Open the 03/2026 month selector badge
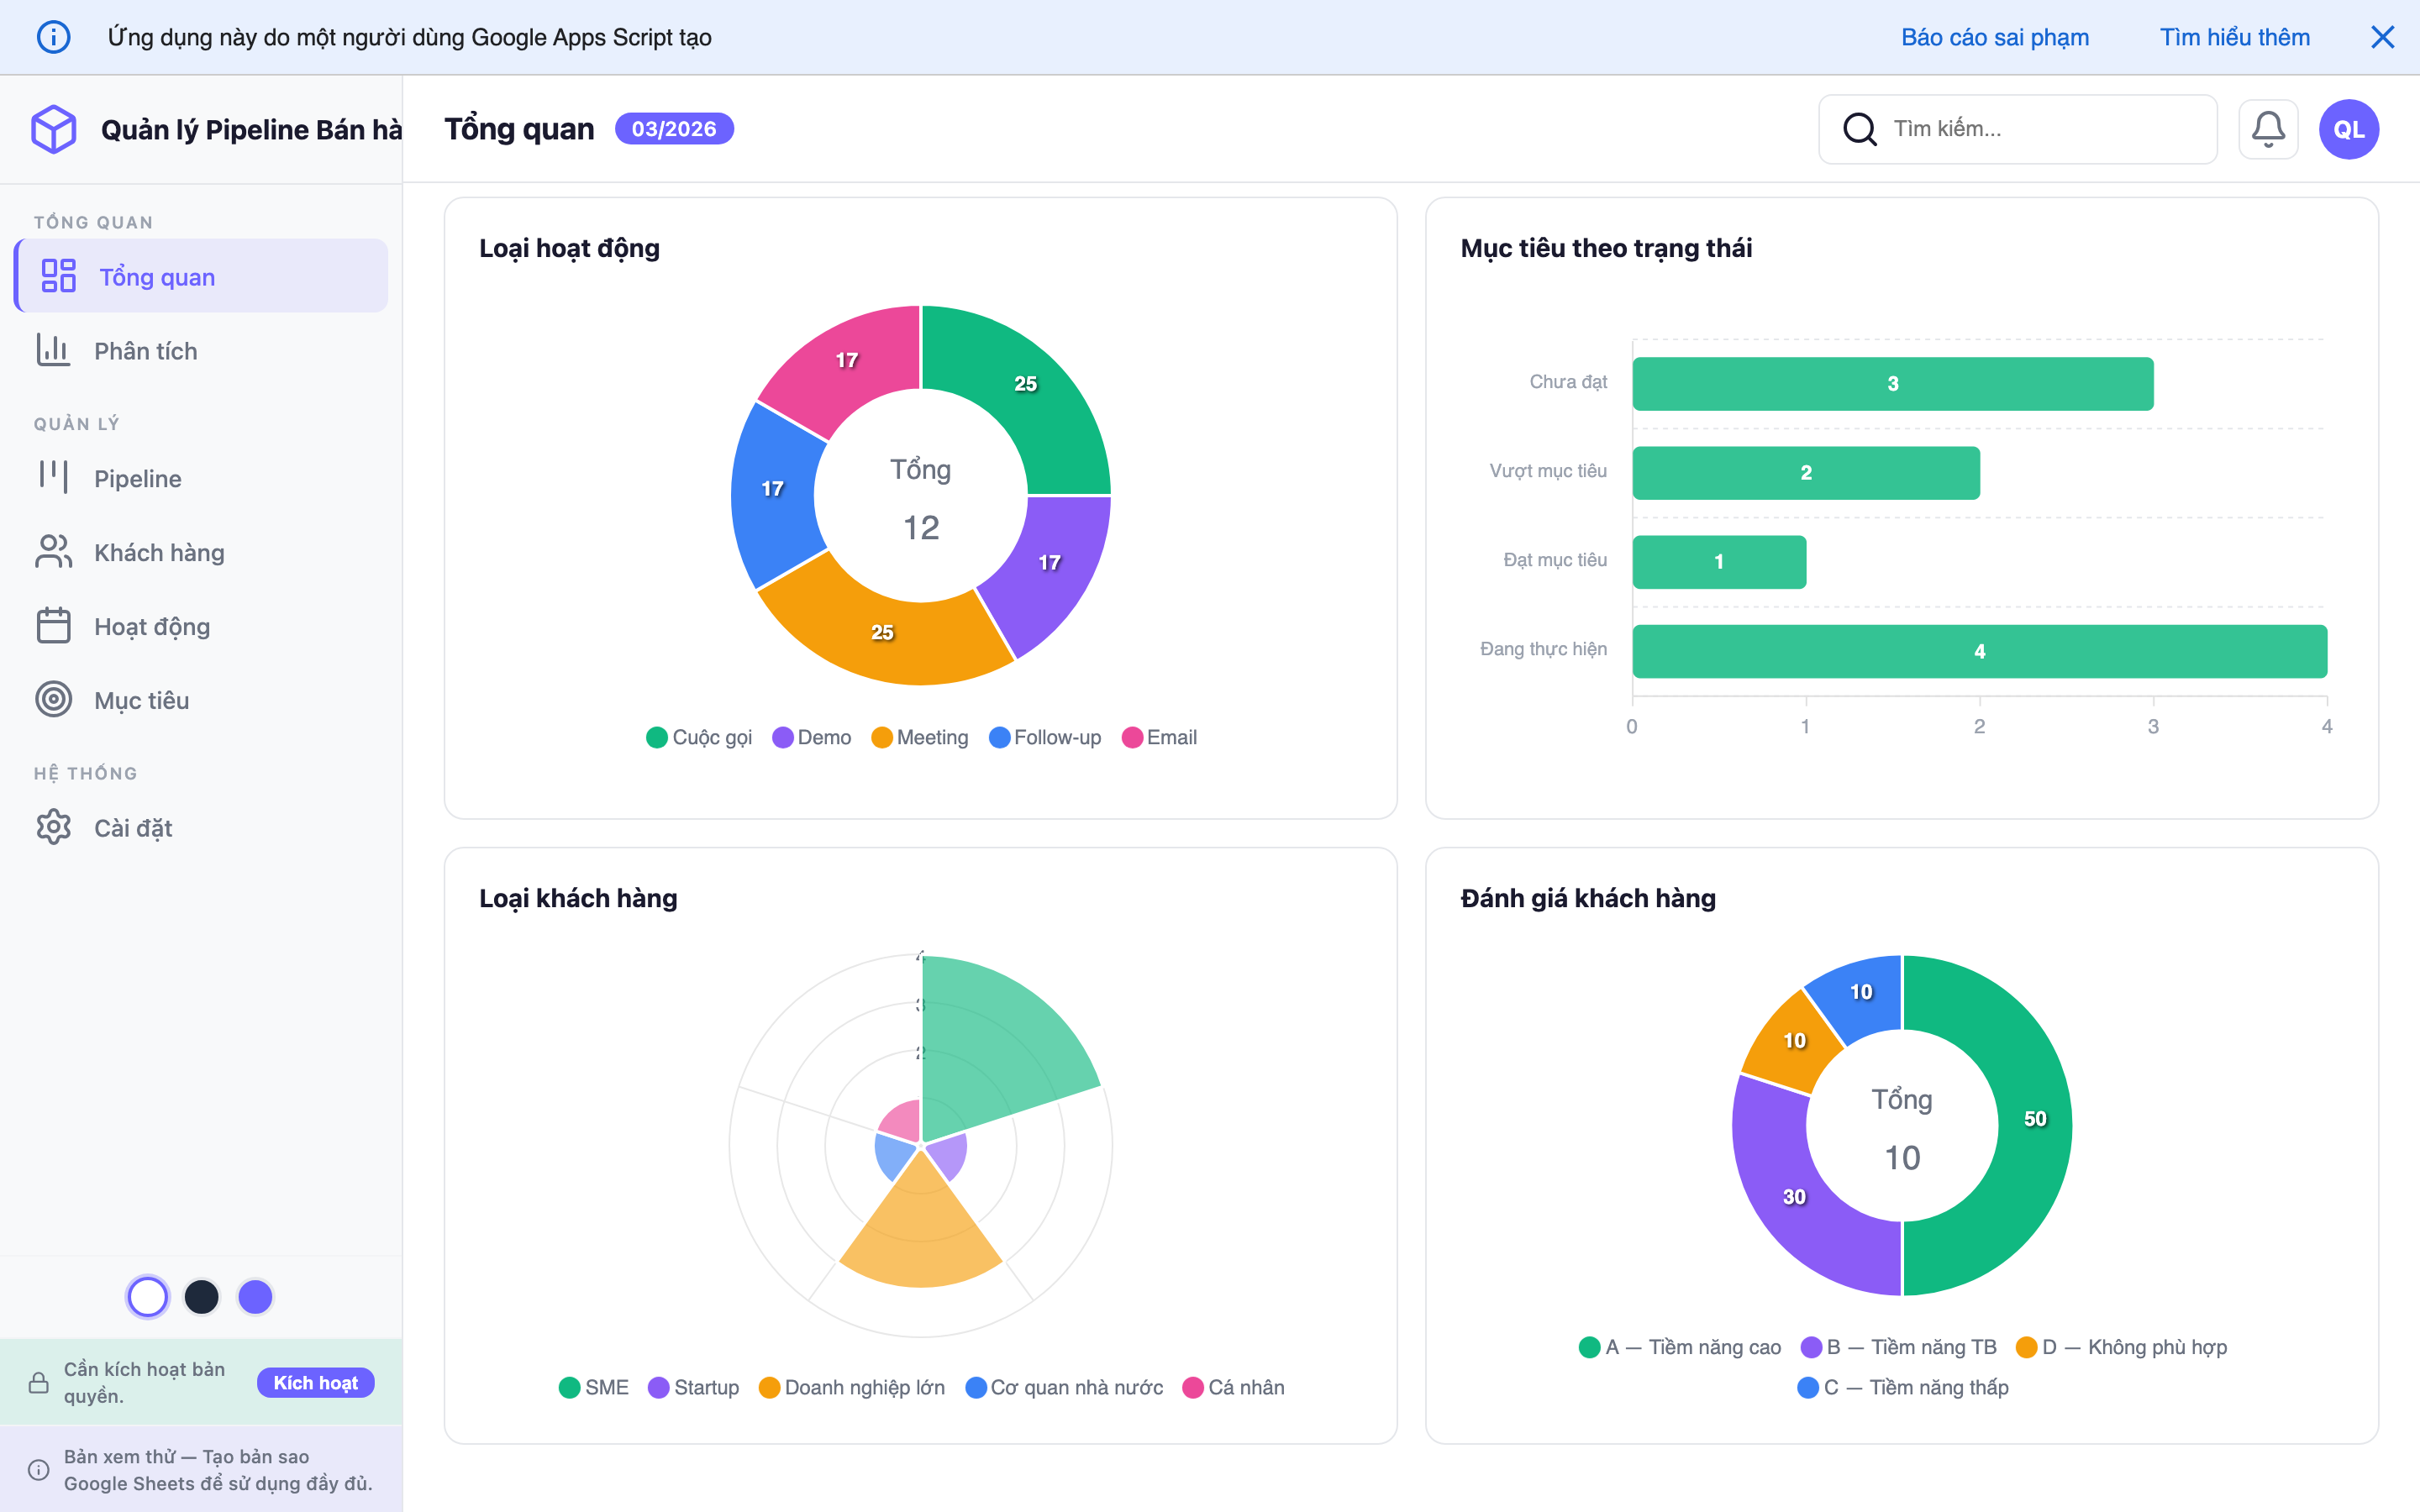The height and width of the screenshot is (1512, 2420). 673,129
